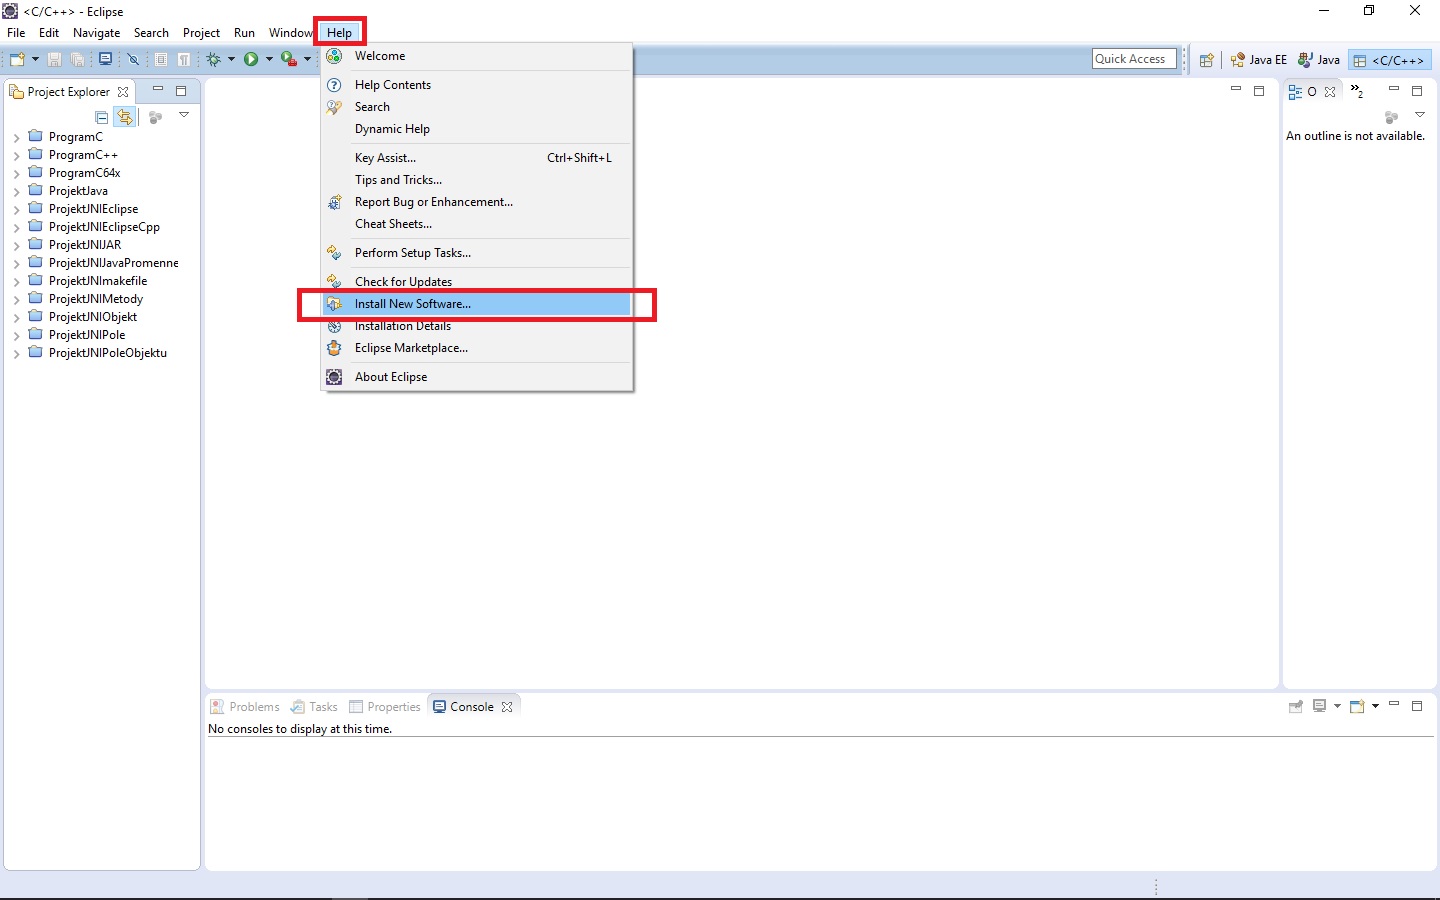The image size is (1440, 900).
Task: Click the green Run button
Action: (x=251, y=60)
